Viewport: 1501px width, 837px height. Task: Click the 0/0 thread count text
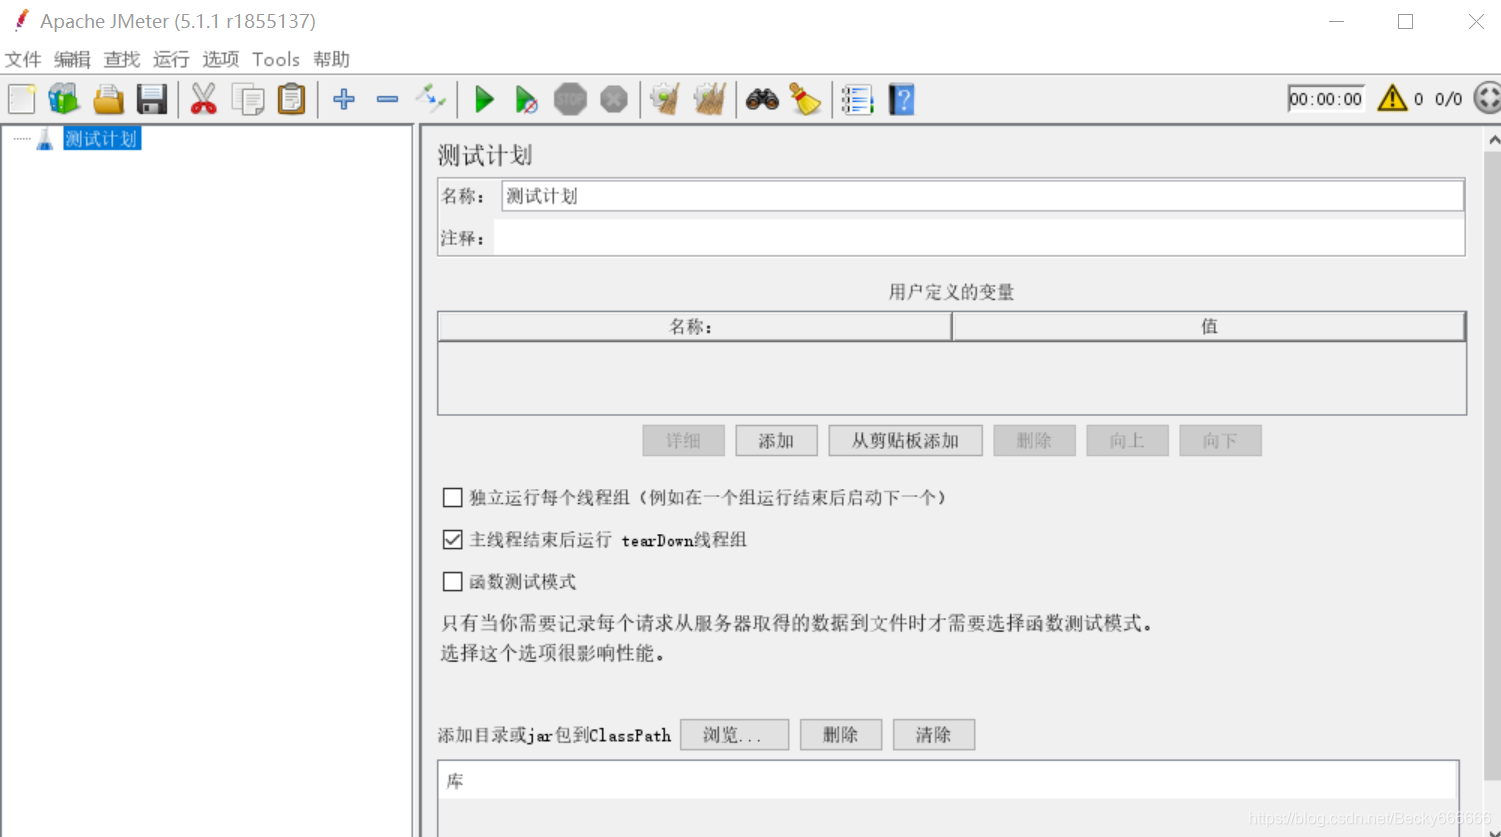click(x=1448, y=98)
